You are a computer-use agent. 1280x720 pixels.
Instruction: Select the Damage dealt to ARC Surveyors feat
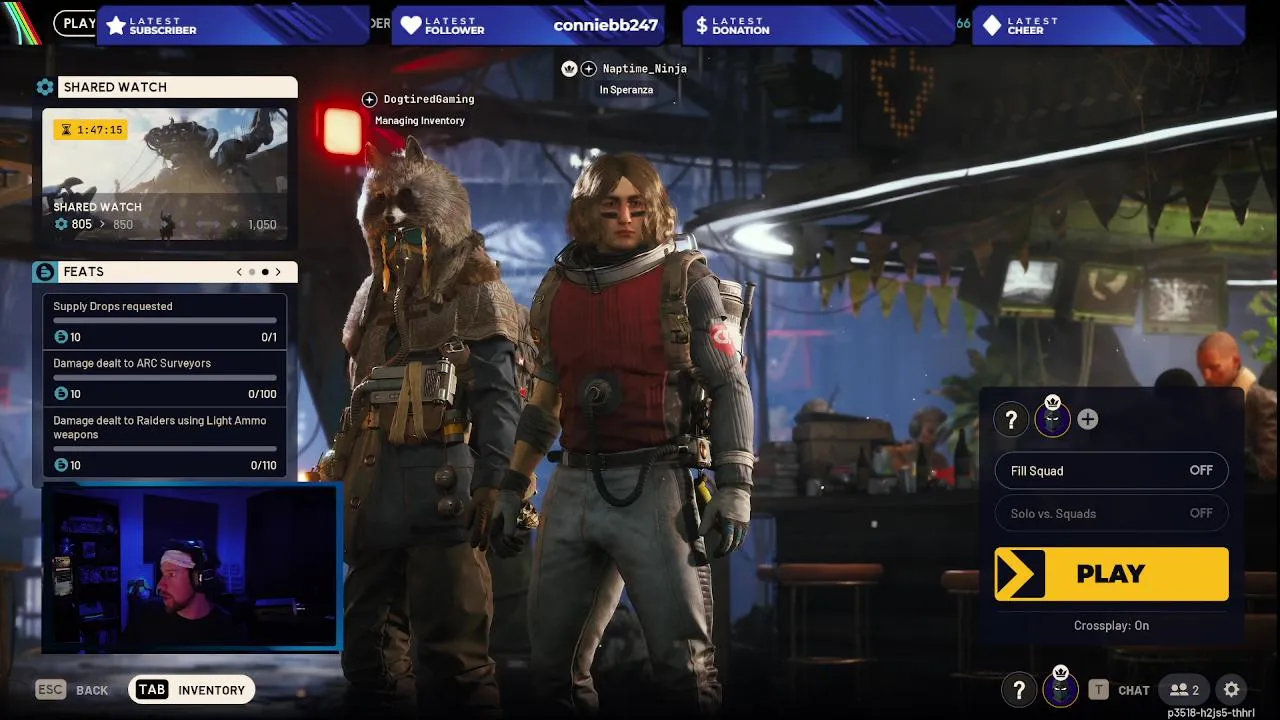pyautogui.click(x=165, y=378)
